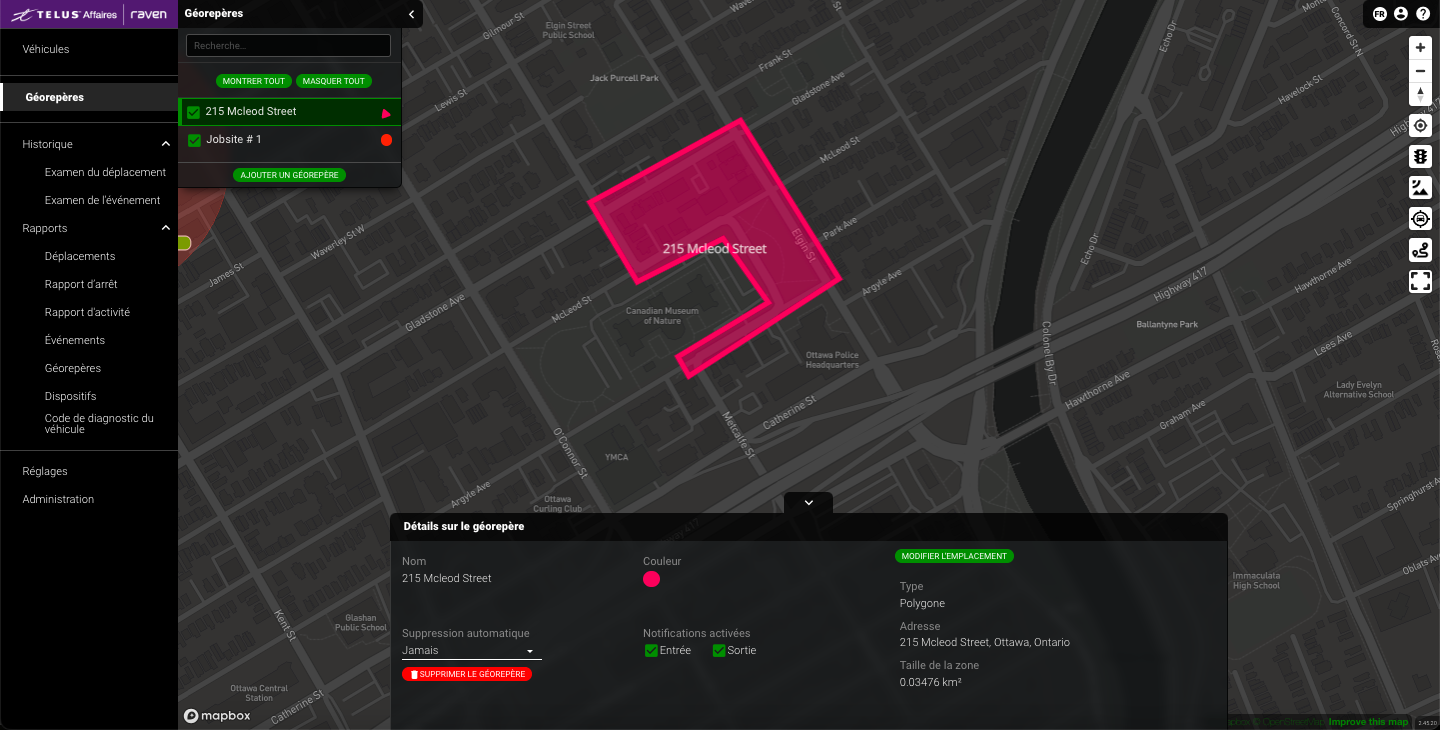Viewport: 1440px width, 730px height.
Task: Go to Rapport d'arrêt
Action: click(81, 284)
